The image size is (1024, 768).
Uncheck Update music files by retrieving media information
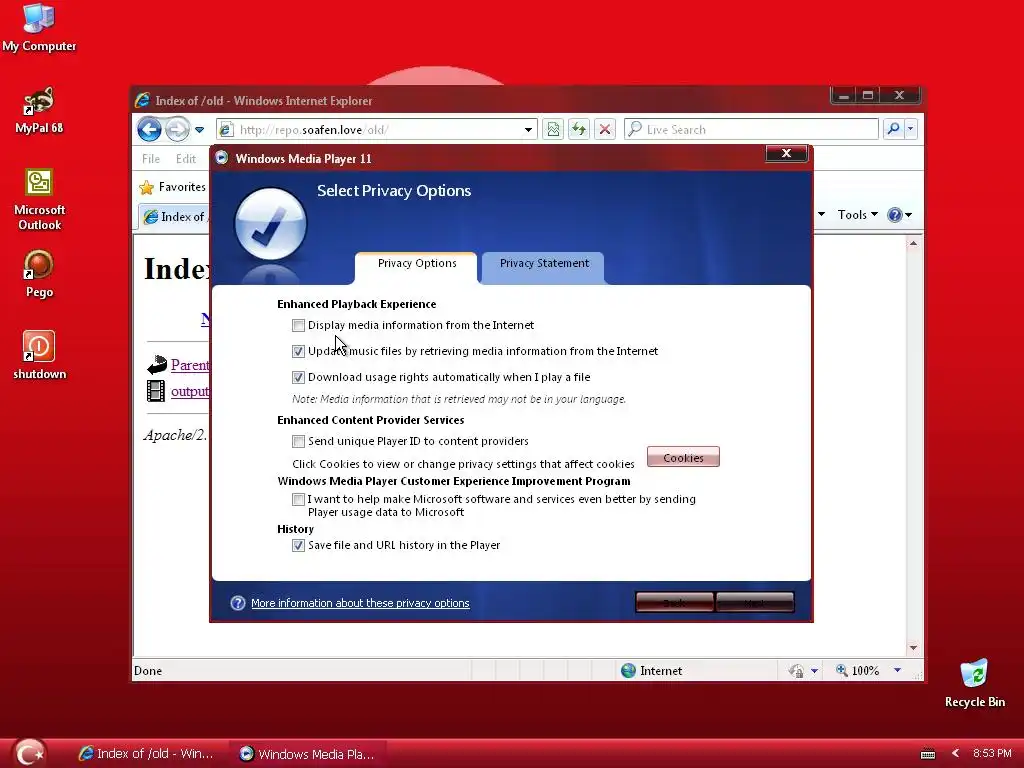click(298, 351)
